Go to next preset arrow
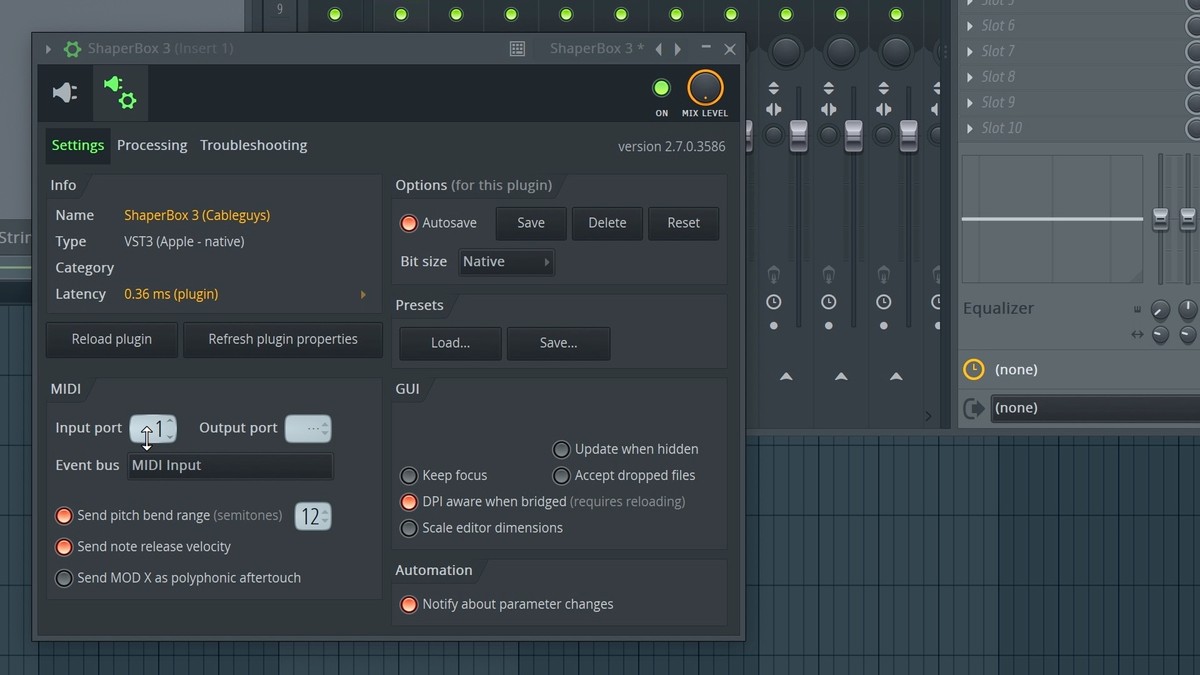The width and height of the screenshot is (1200, 675). 678,49
